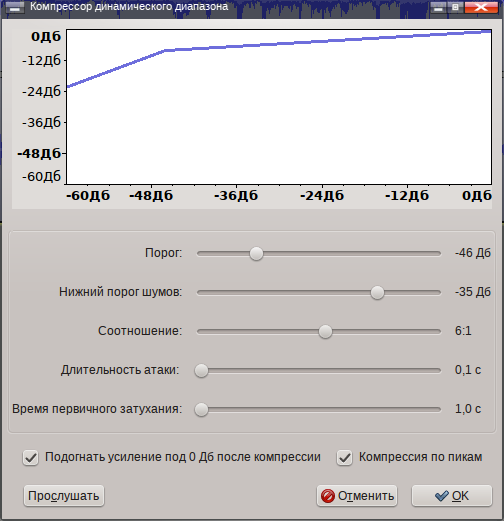Disable the Компрессия по пикам checkbox
The image size is (504, 521).
pos(344,458)
